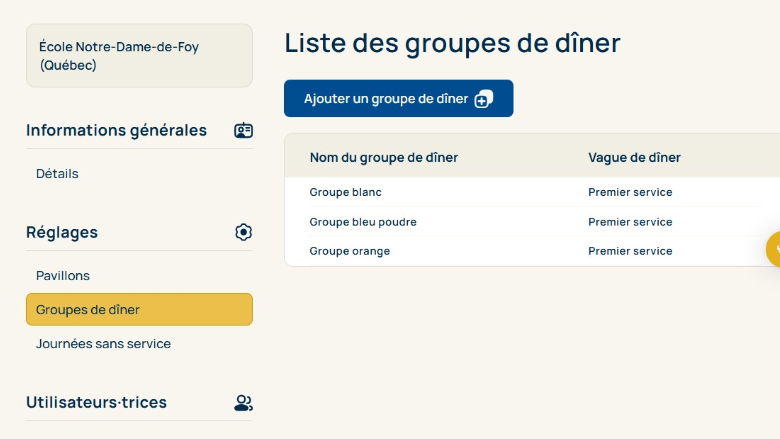780x439 pixels.
Task: Click the Réglages section heading
Action: pos(62,232)
